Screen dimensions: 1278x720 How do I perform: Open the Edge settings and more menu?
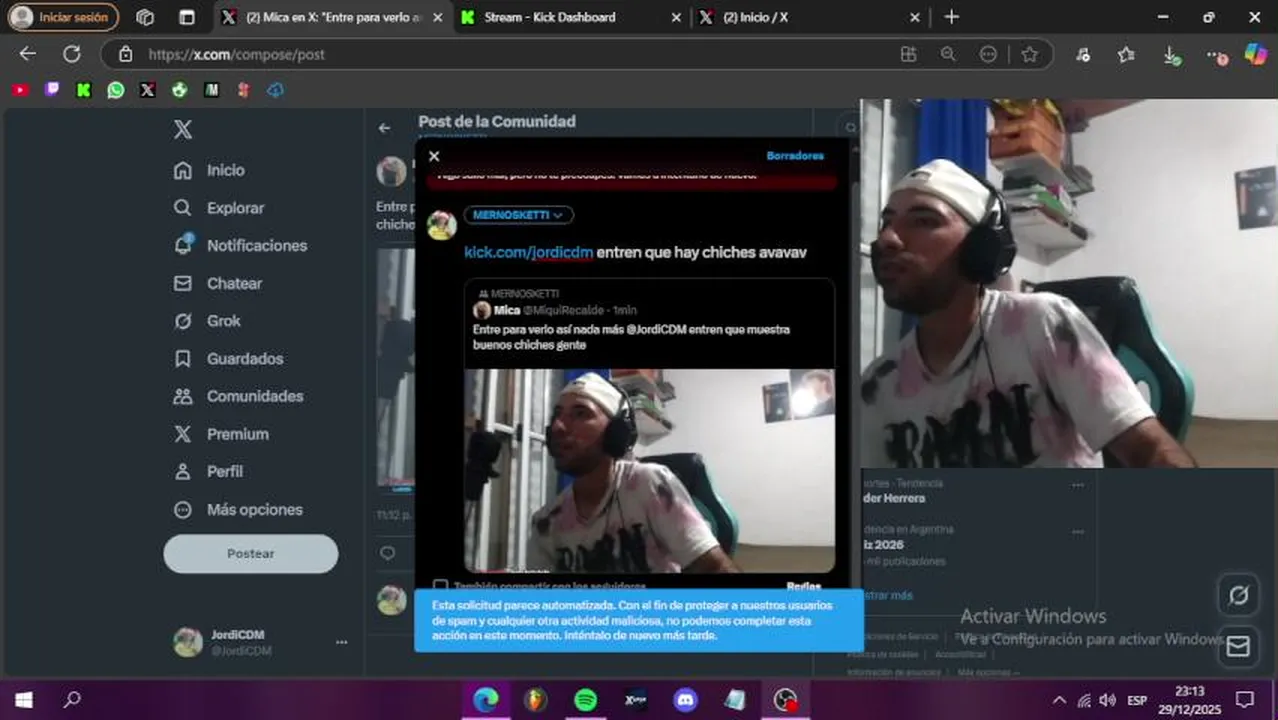click(x=1215, y=55)
